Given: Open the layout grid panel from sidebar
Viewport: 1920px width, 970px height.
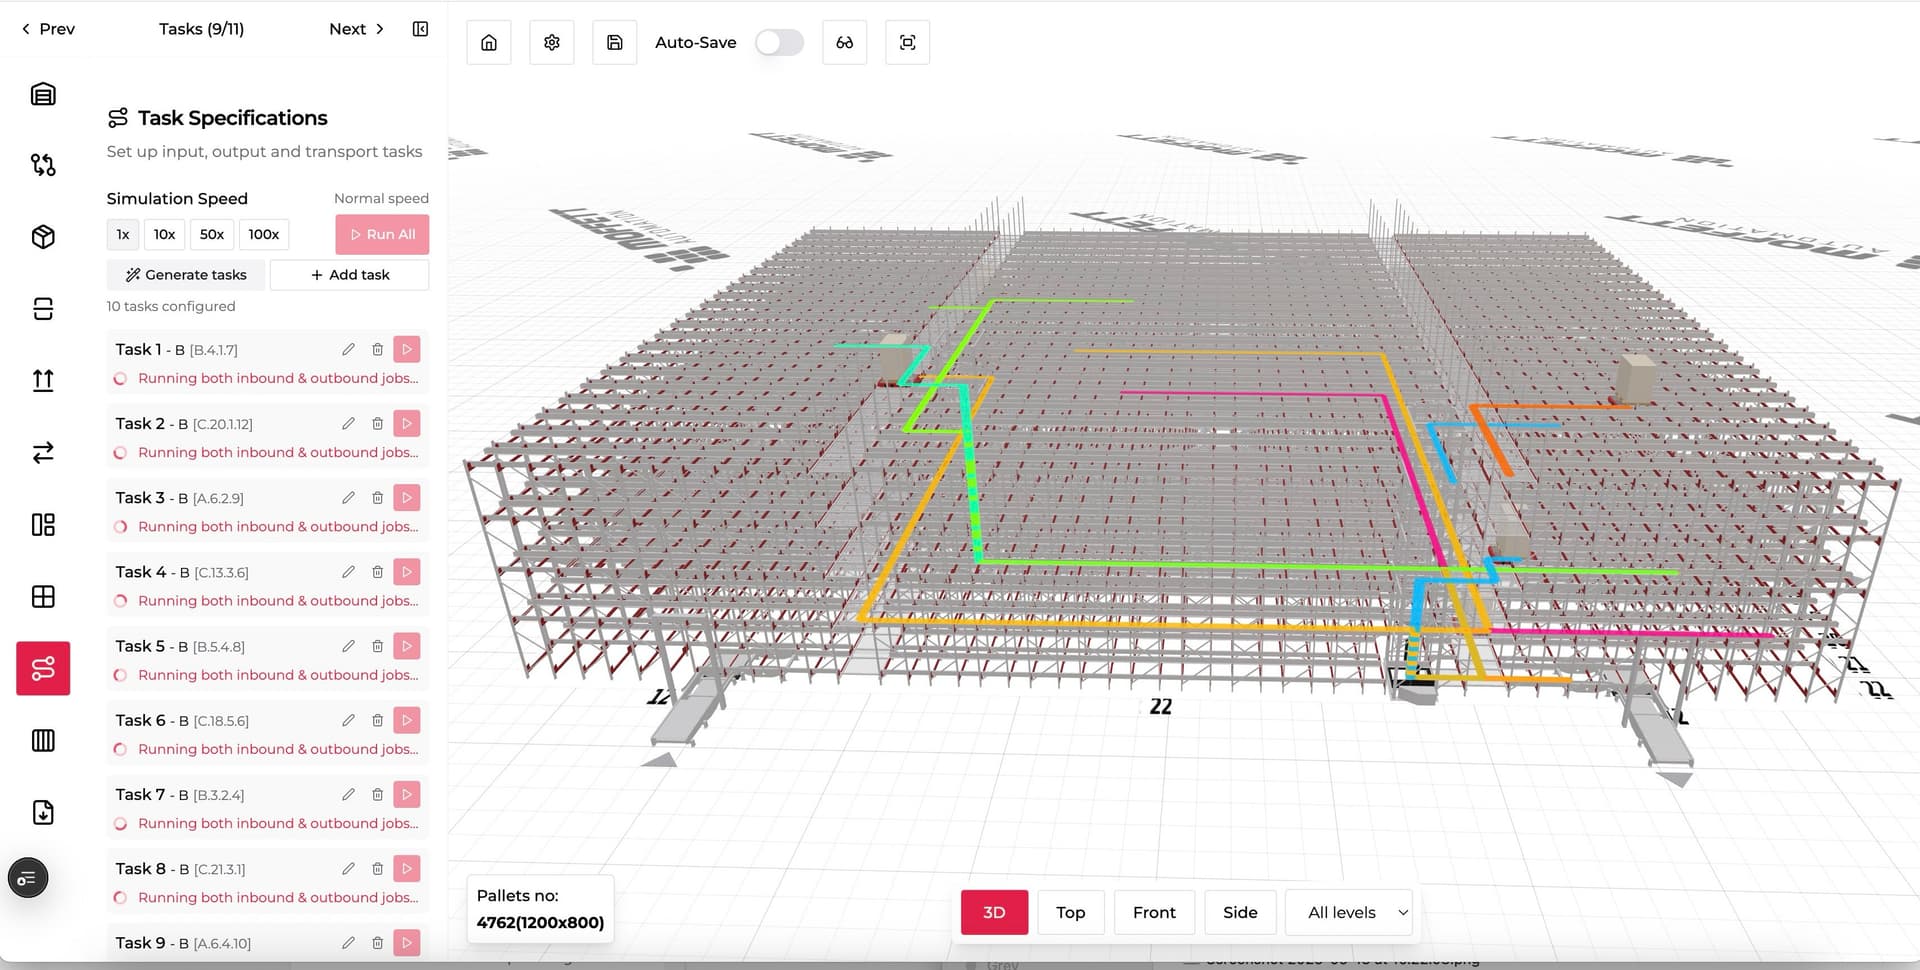Looking at the screenshot, I should click(x=43, y=524).
